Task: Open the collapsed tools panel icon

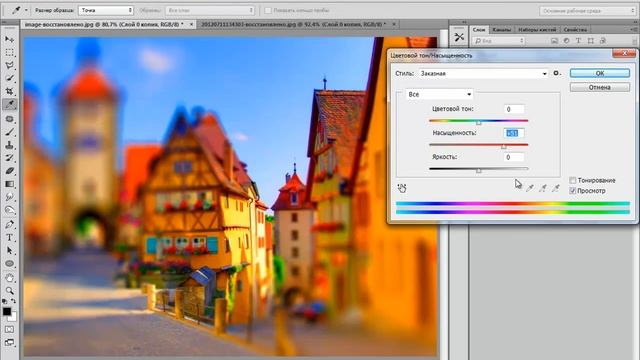Action: (459, 38)
